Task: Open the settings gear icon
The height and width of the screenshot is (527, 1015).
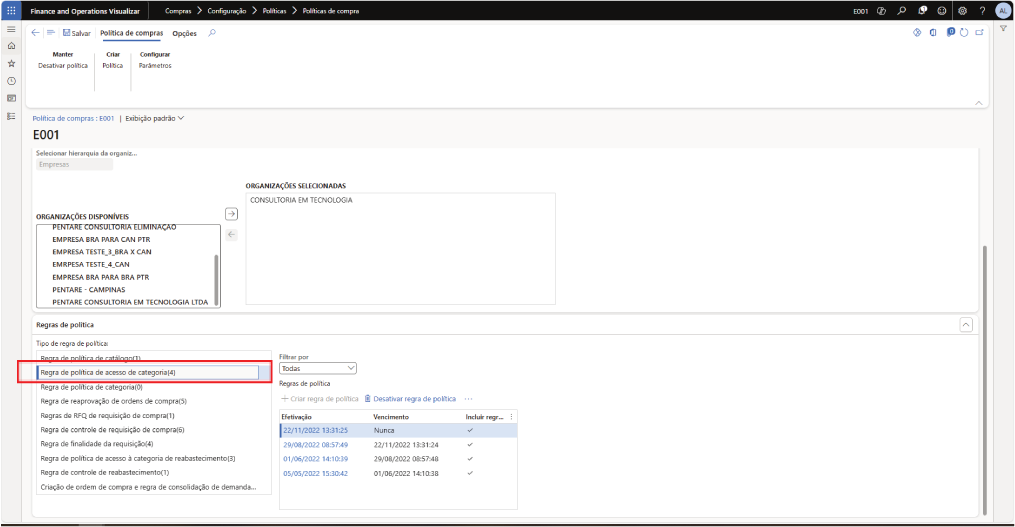Action: tap(962, 10)
